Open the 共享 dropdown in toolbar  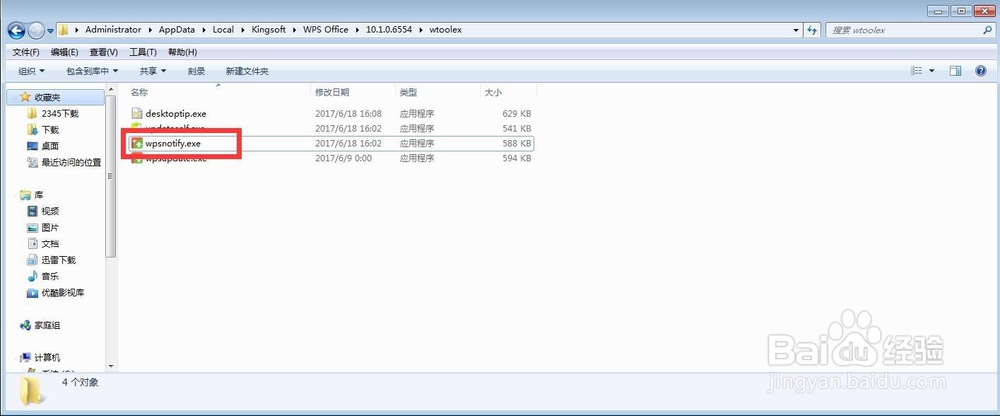tap(152, 71)
